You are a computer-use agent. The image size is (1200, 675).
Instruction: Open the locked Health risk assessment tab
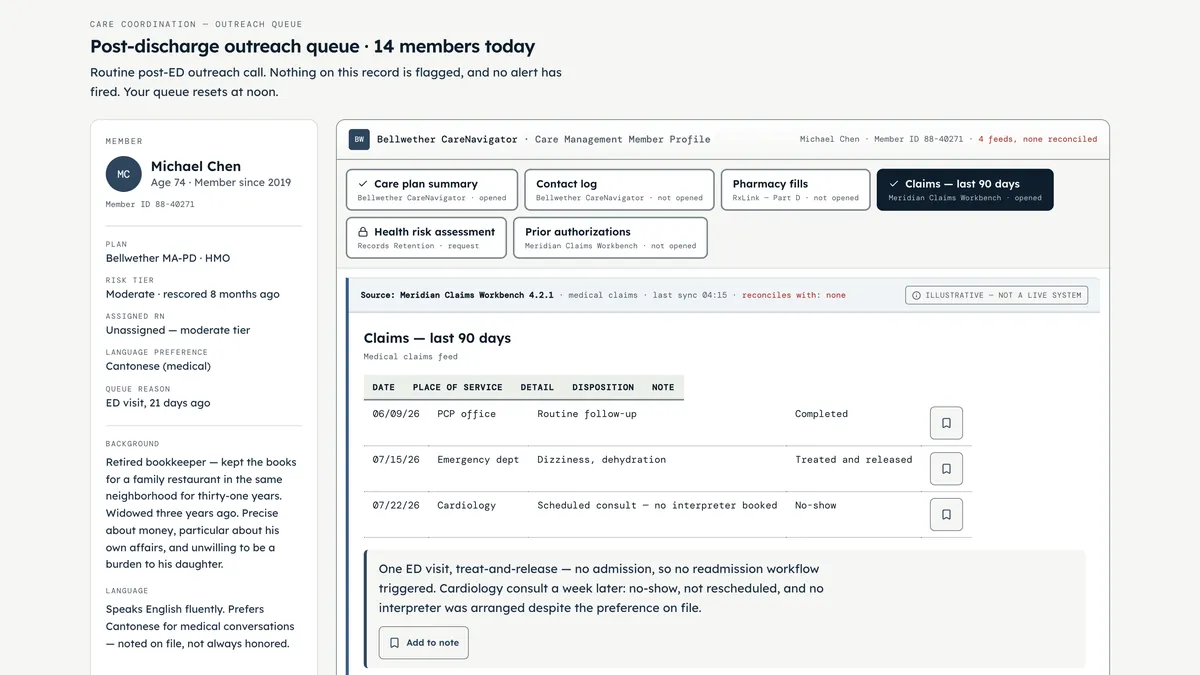[428, 238]
